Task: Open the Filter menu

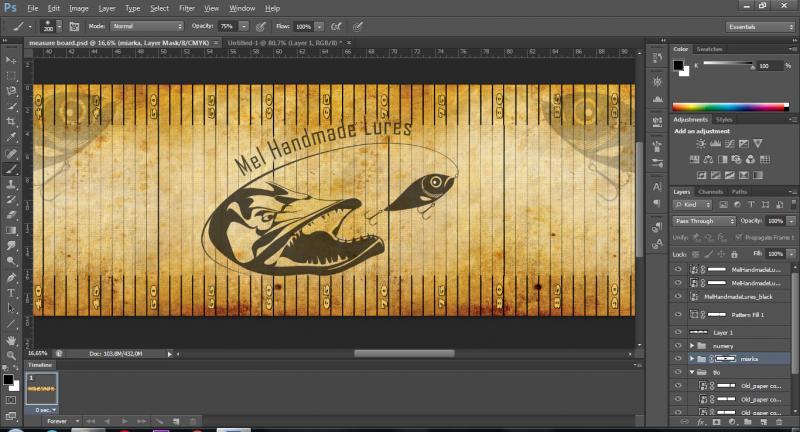Action: (x=186, y=8)
